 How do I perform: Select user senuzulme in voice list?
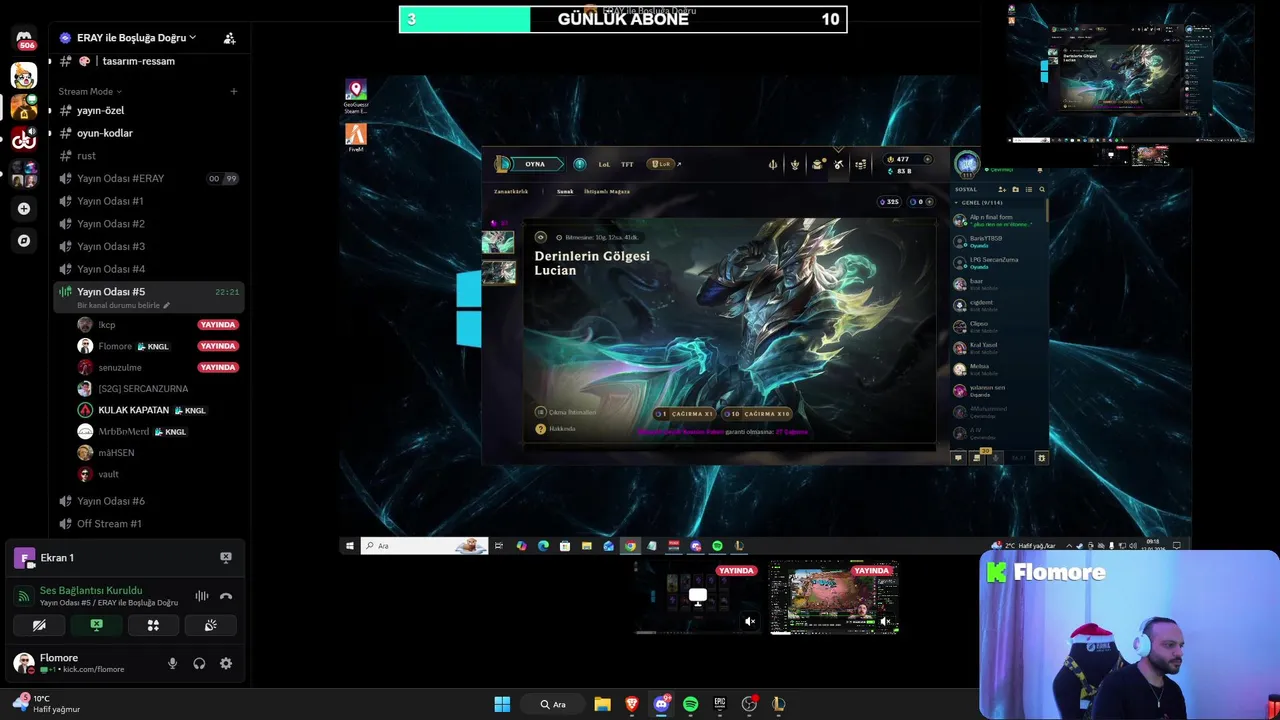158,368
